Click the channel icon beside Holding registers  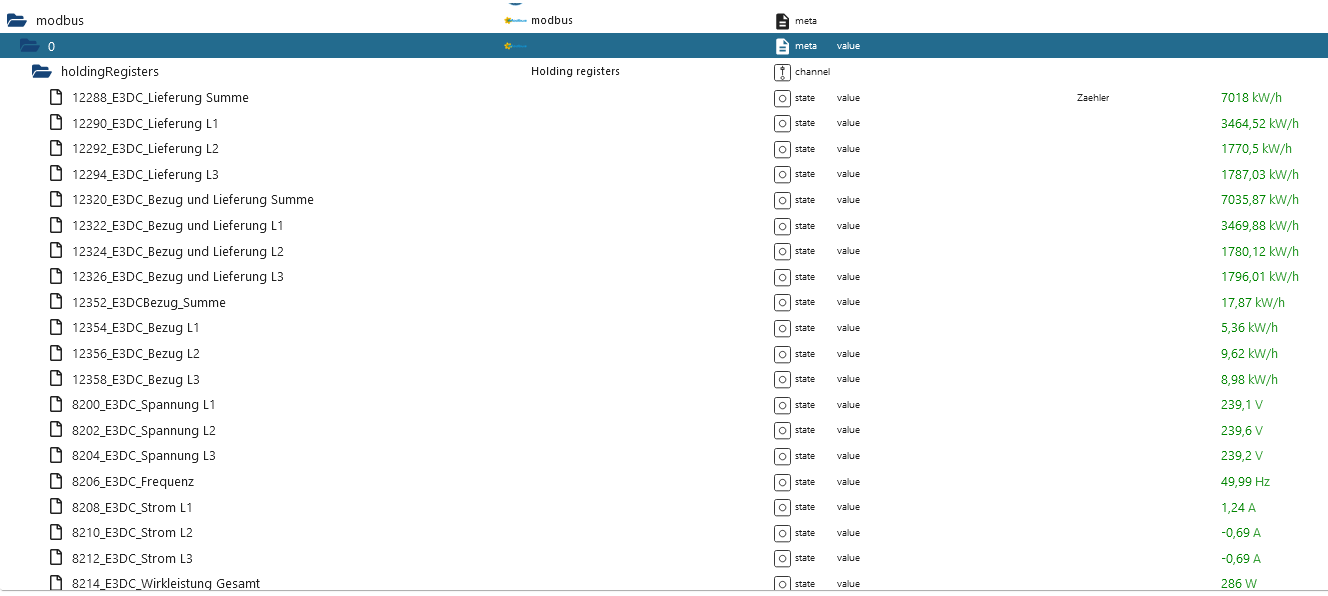click(x=782, y=71)
